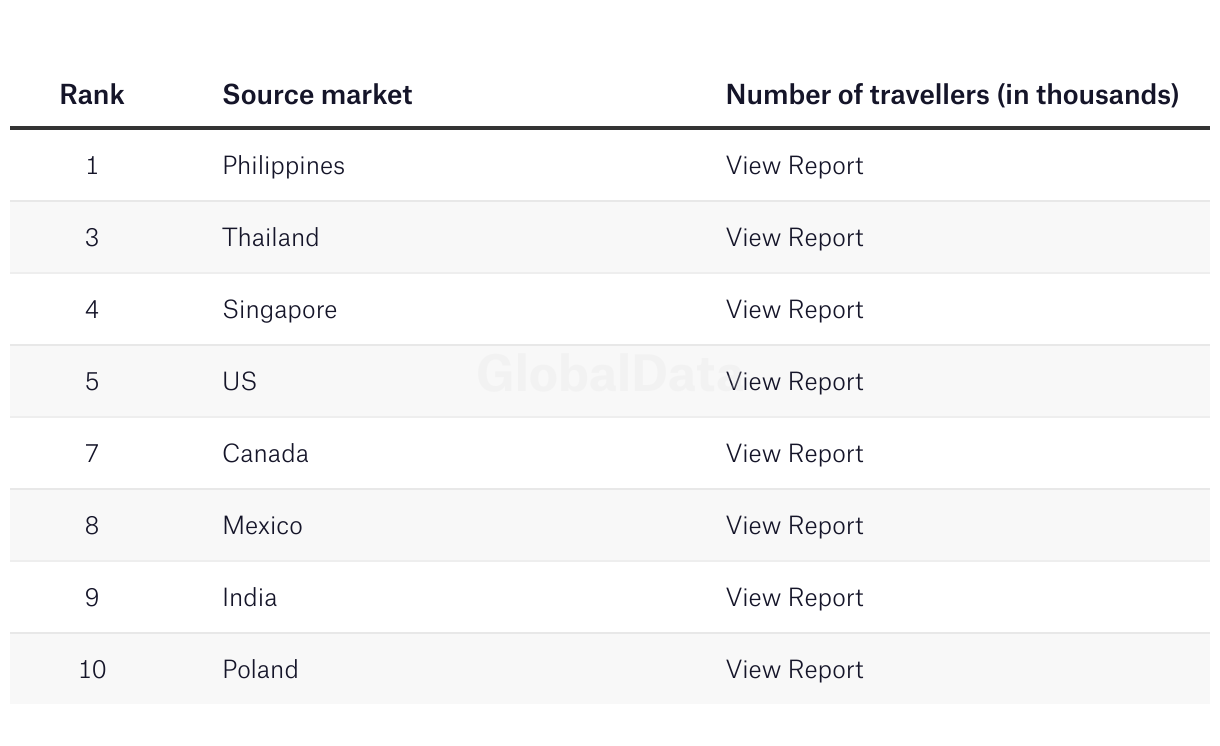This screenshot has width=1220, height=746.
Task: Click the Source market column header
Action: [317, 95]
